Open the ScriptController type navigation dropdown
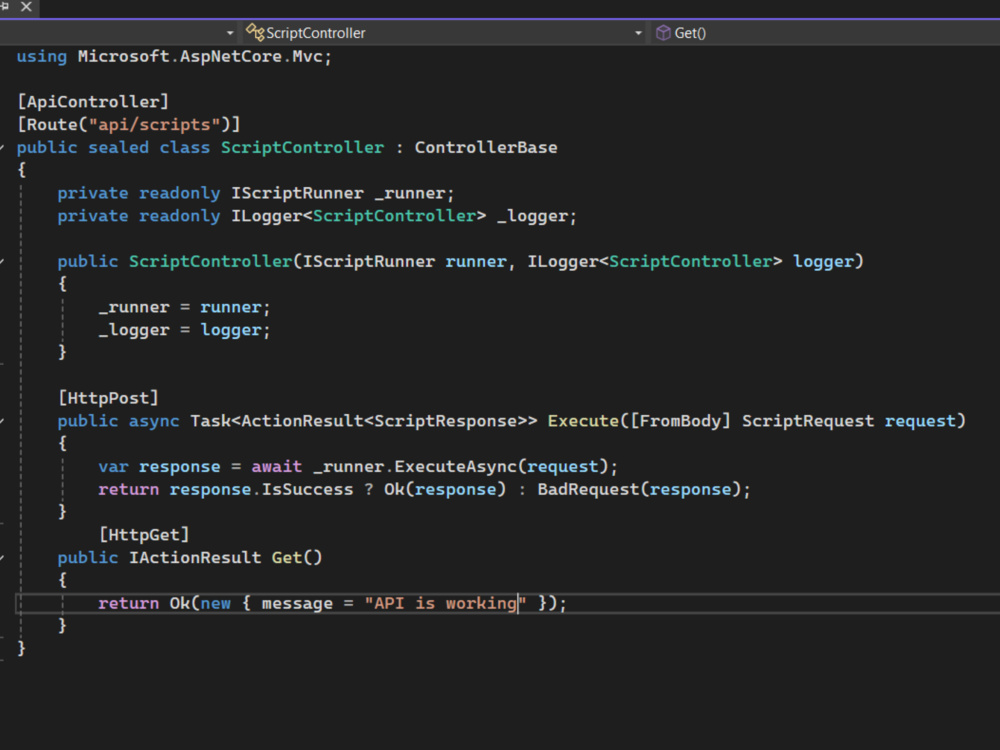Viewport: 1000px width, 750px height. tap(444, 33)
